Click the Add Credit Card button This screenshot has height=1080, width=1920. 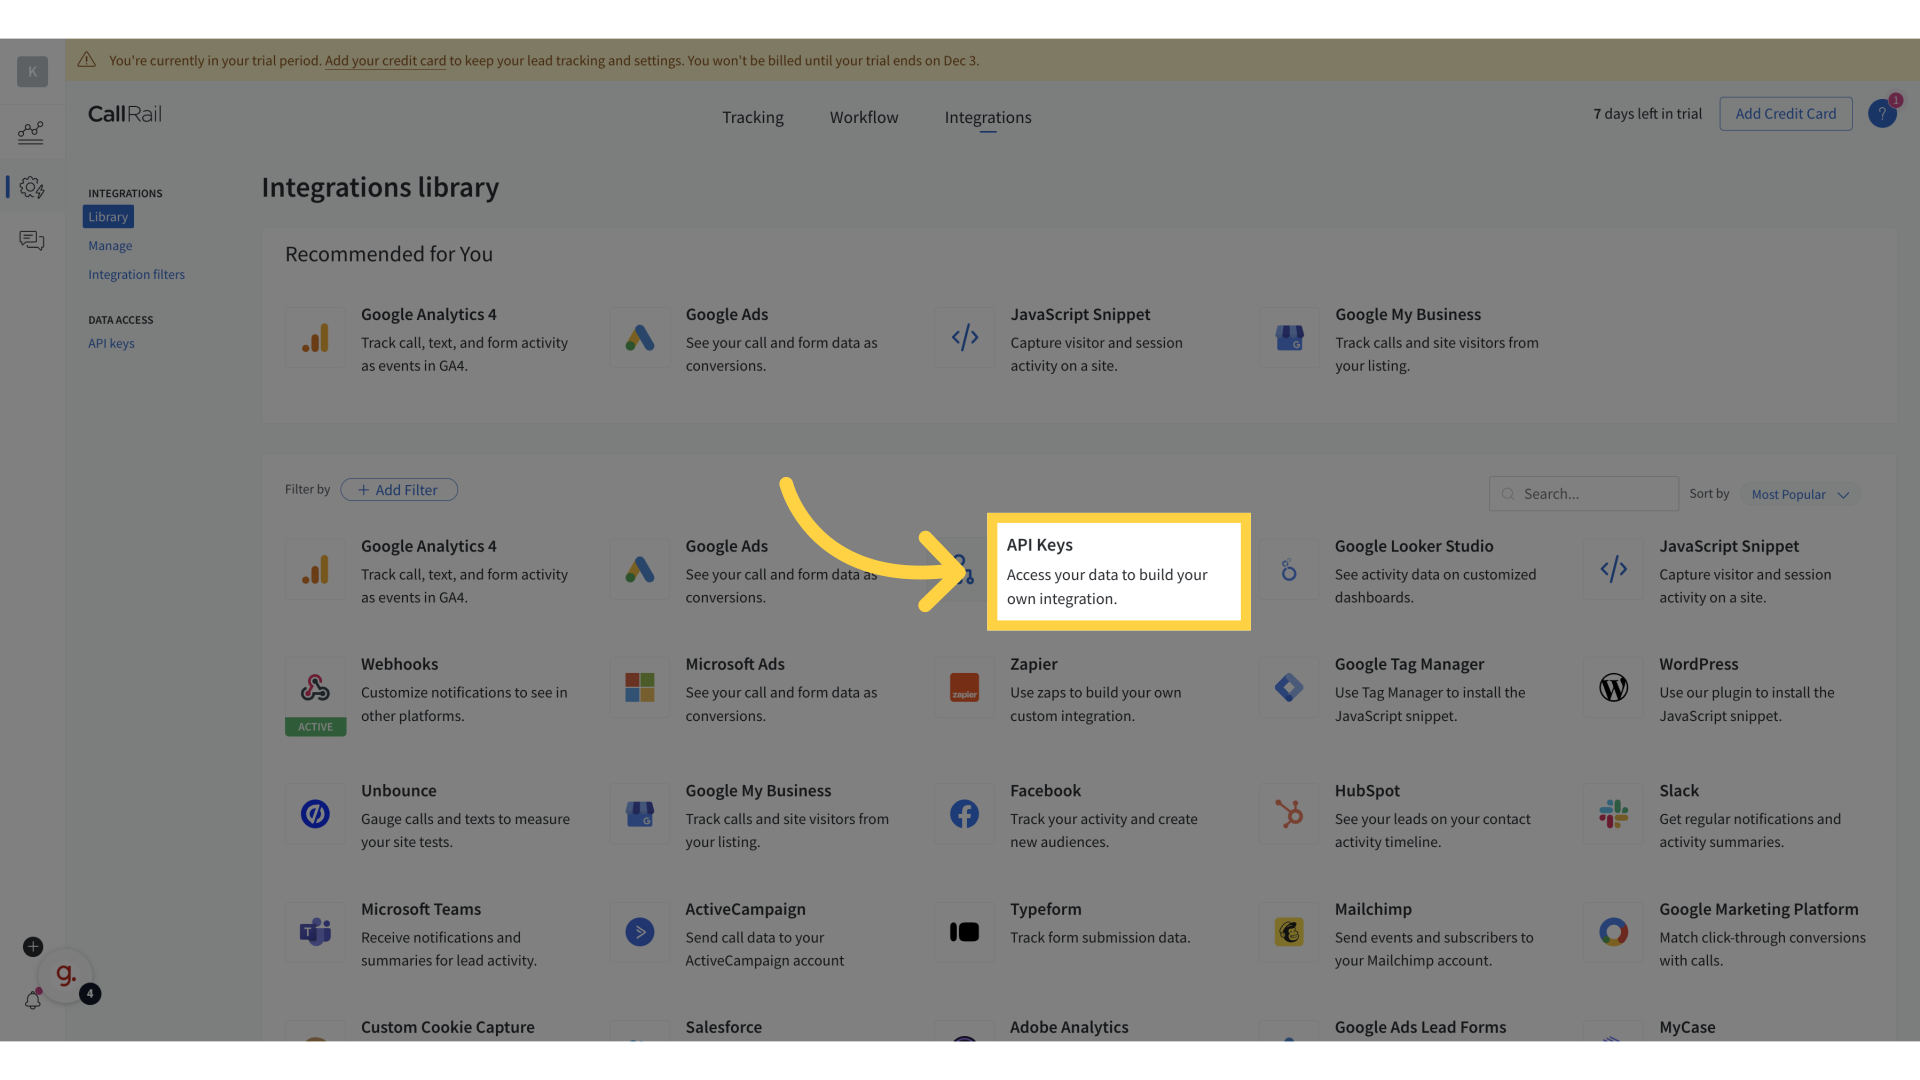[1786, 113]
